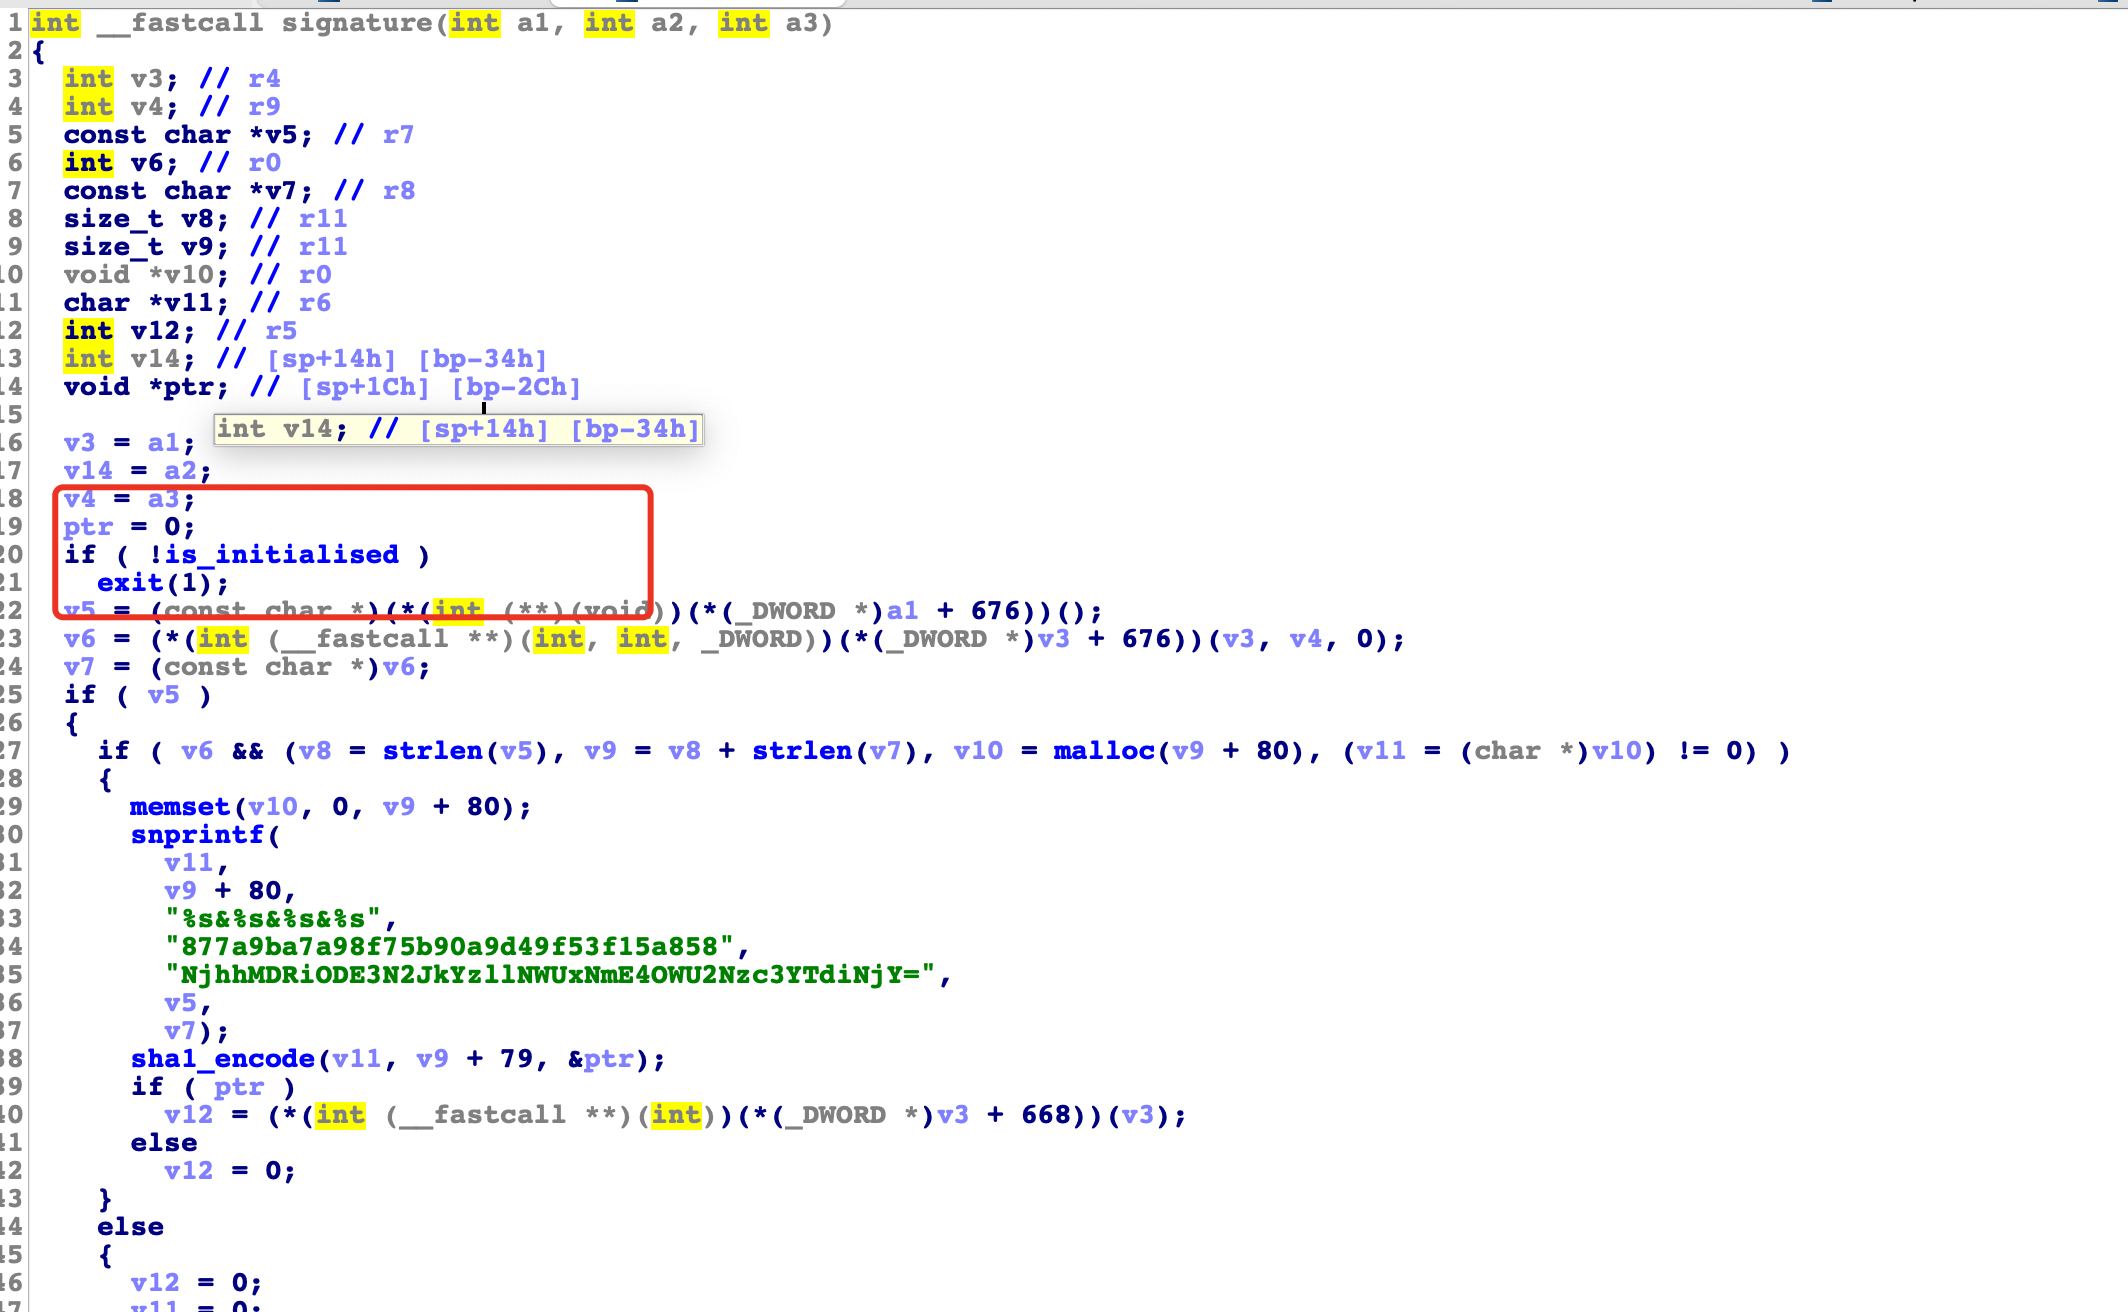
Task: Click the v11 variable in the char *v11 declaration
Action: (x=188, y=303)
